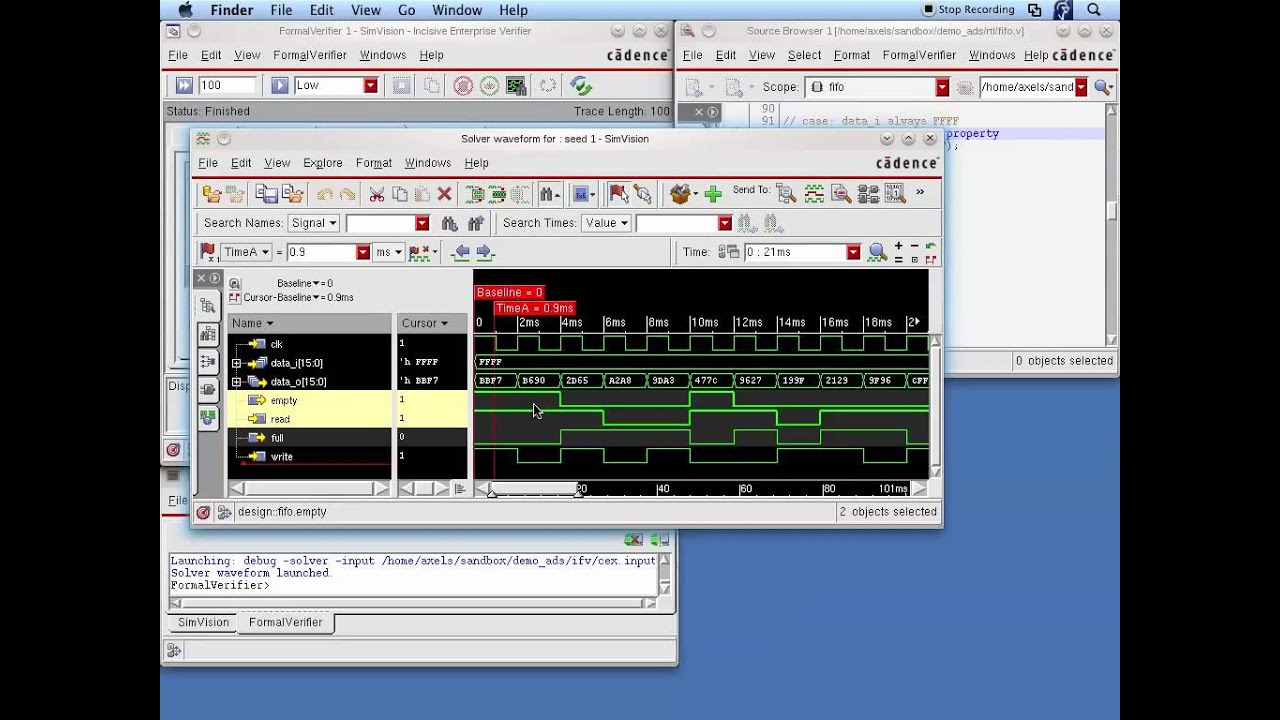The height and width of the screenshot is (720, 1280).
Task: Click the Copy icon next to scissors
Action: click(x=400, y=194)
